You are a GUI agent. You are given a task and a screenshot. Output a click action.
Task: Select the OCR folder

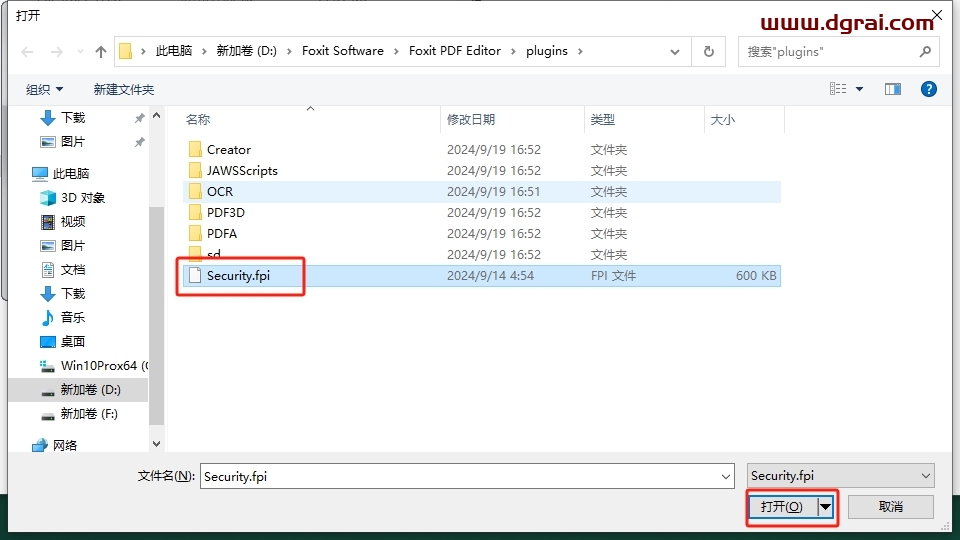[220, 192]
